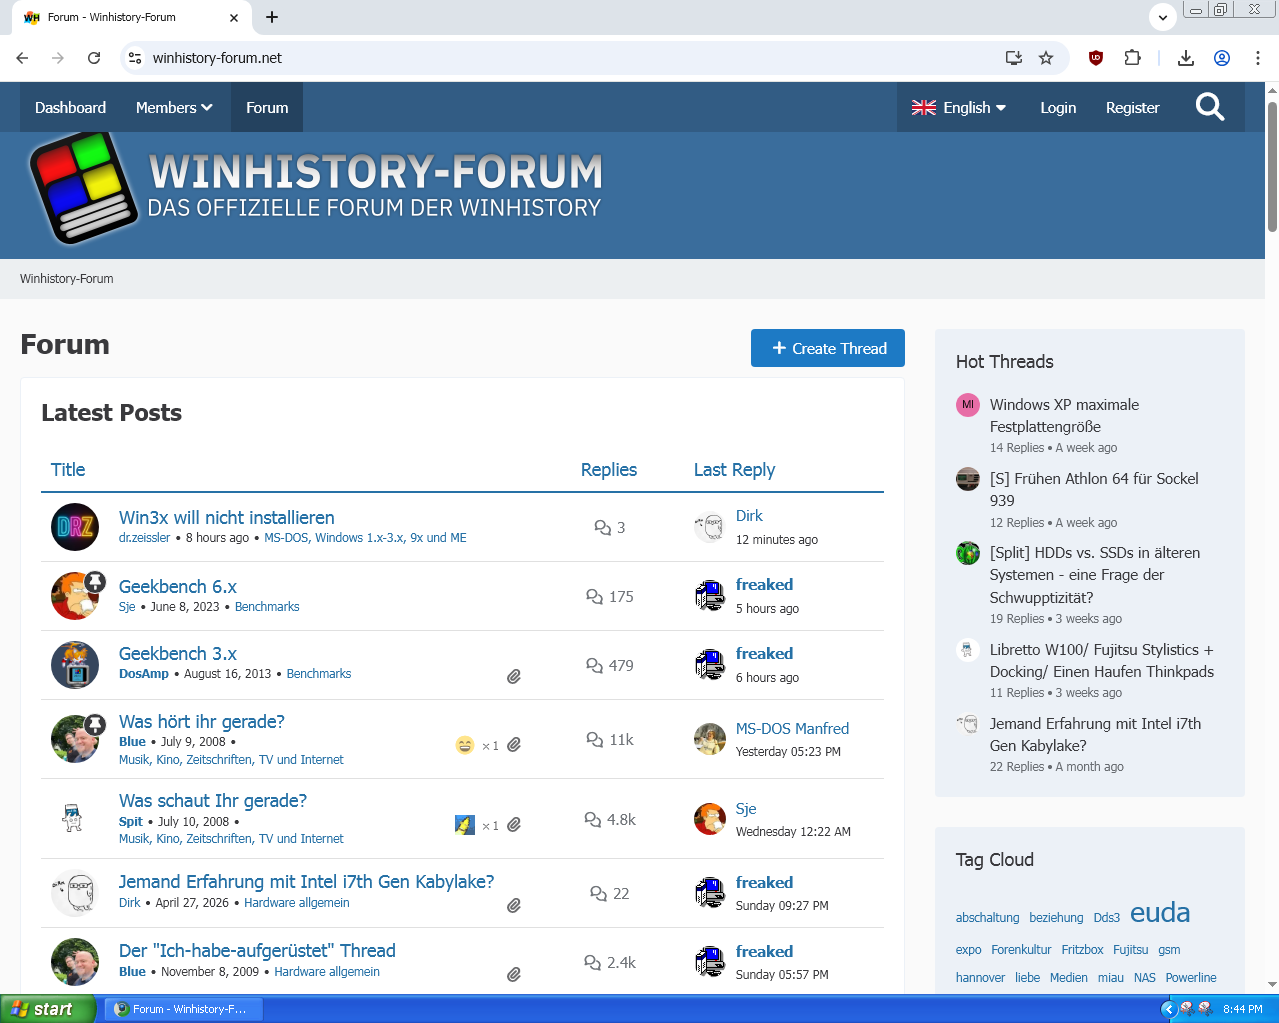Open Windows XP maximale Festplattengröße hot thread
1279x1023 pixels.
[x=1064, y=415]
